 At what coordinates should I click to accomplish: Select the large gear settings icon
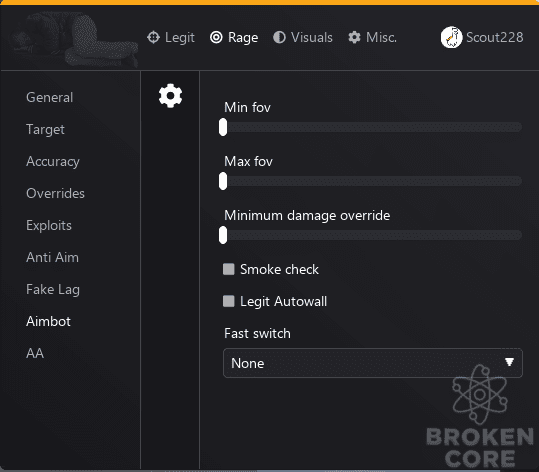[x=170, y=96]
